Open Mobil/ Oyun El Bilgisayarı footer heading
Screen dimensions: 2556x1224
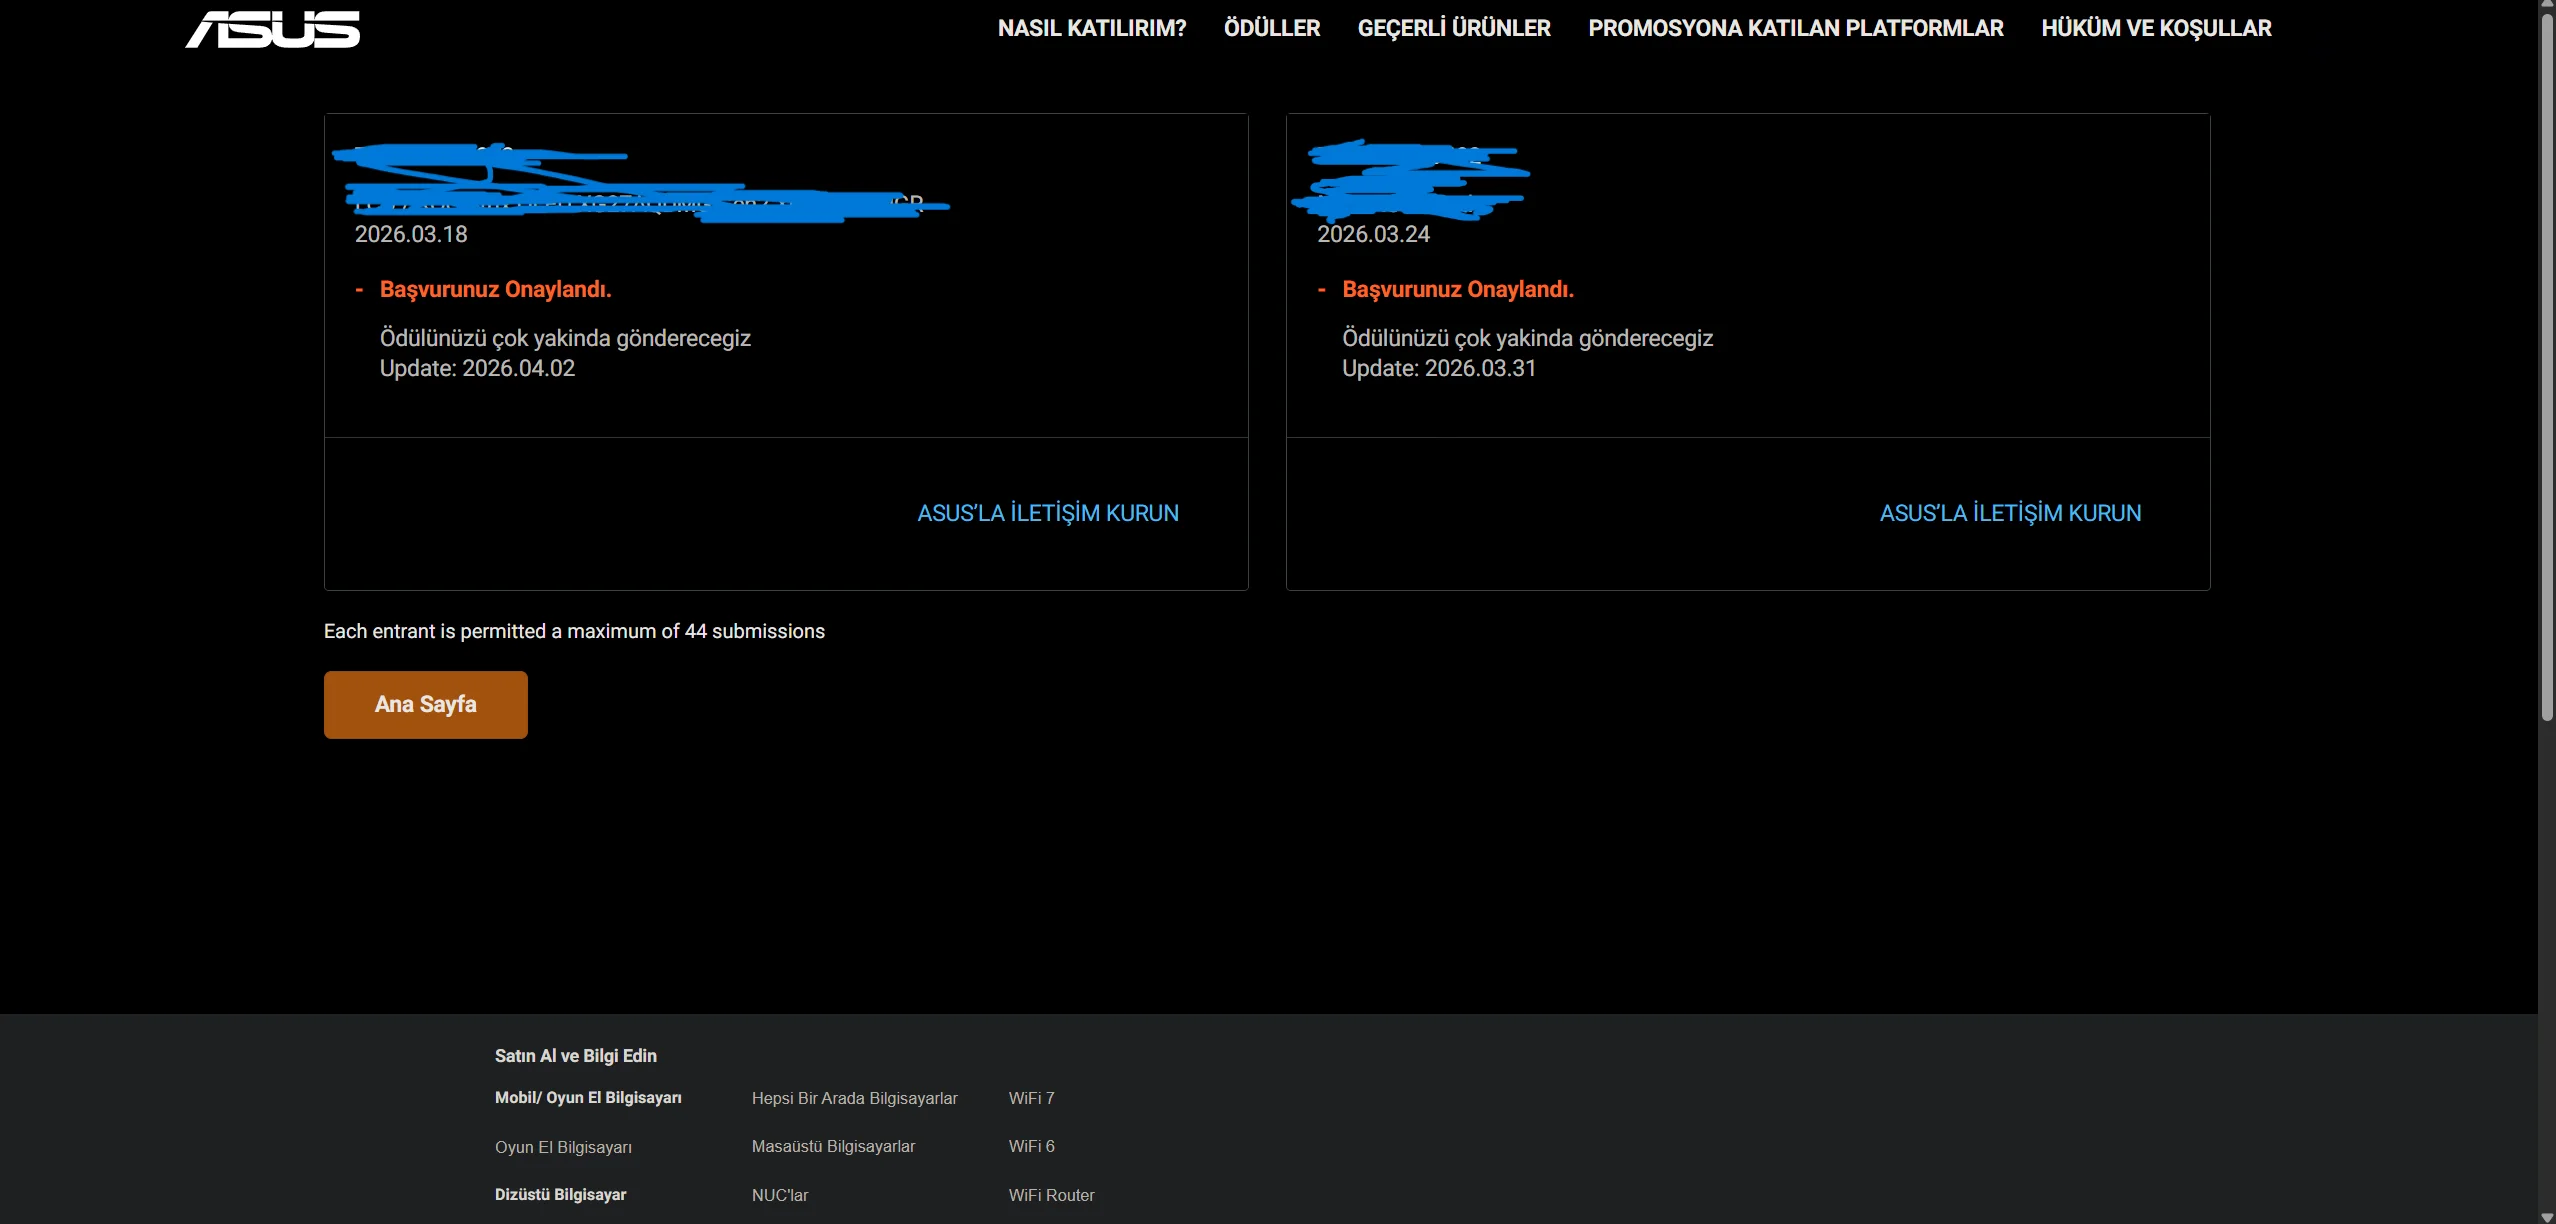click(x=588, y=1098)
